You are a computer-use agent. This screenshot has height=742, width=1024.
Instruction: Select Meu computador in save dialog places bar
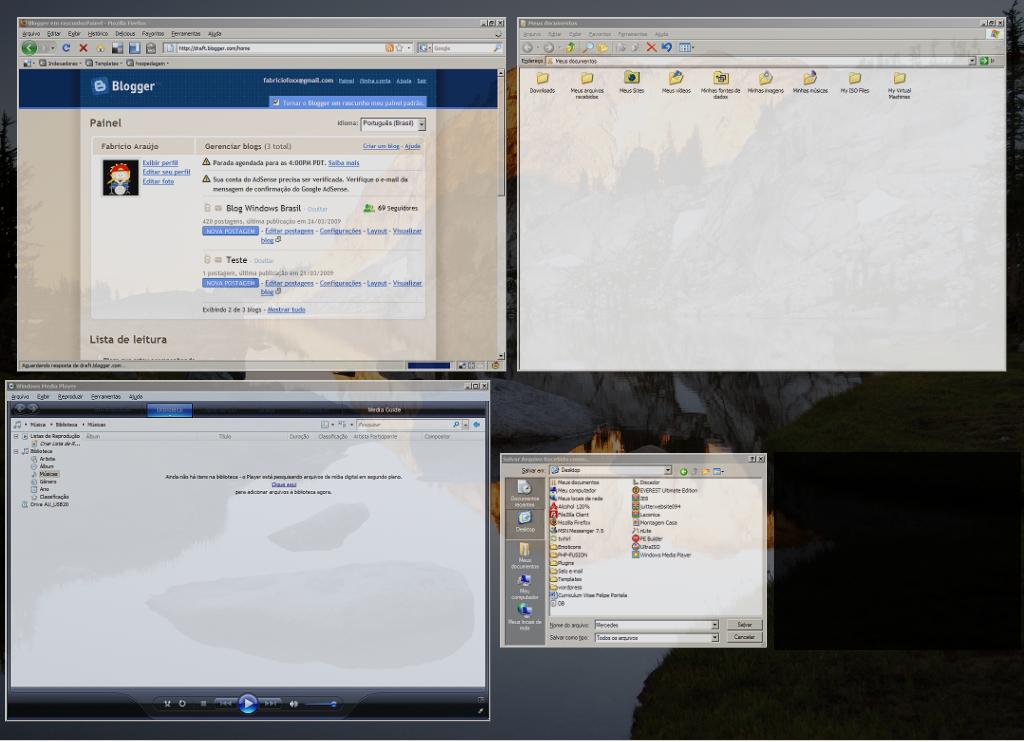[524, 587]
